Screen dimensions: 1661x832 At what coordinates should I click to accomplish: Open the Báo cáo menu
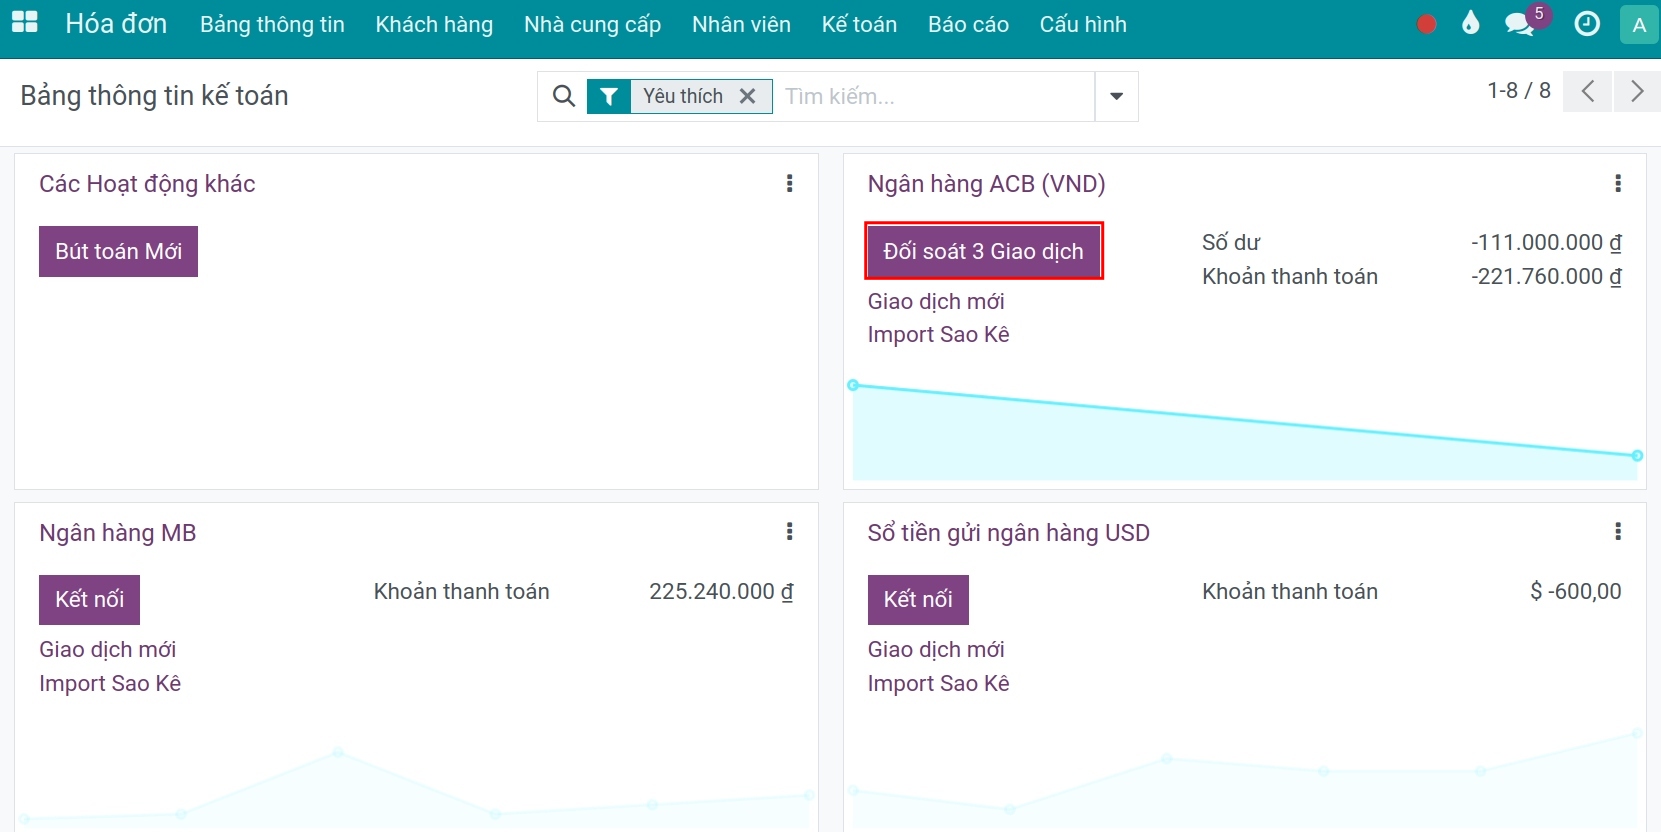968,24
